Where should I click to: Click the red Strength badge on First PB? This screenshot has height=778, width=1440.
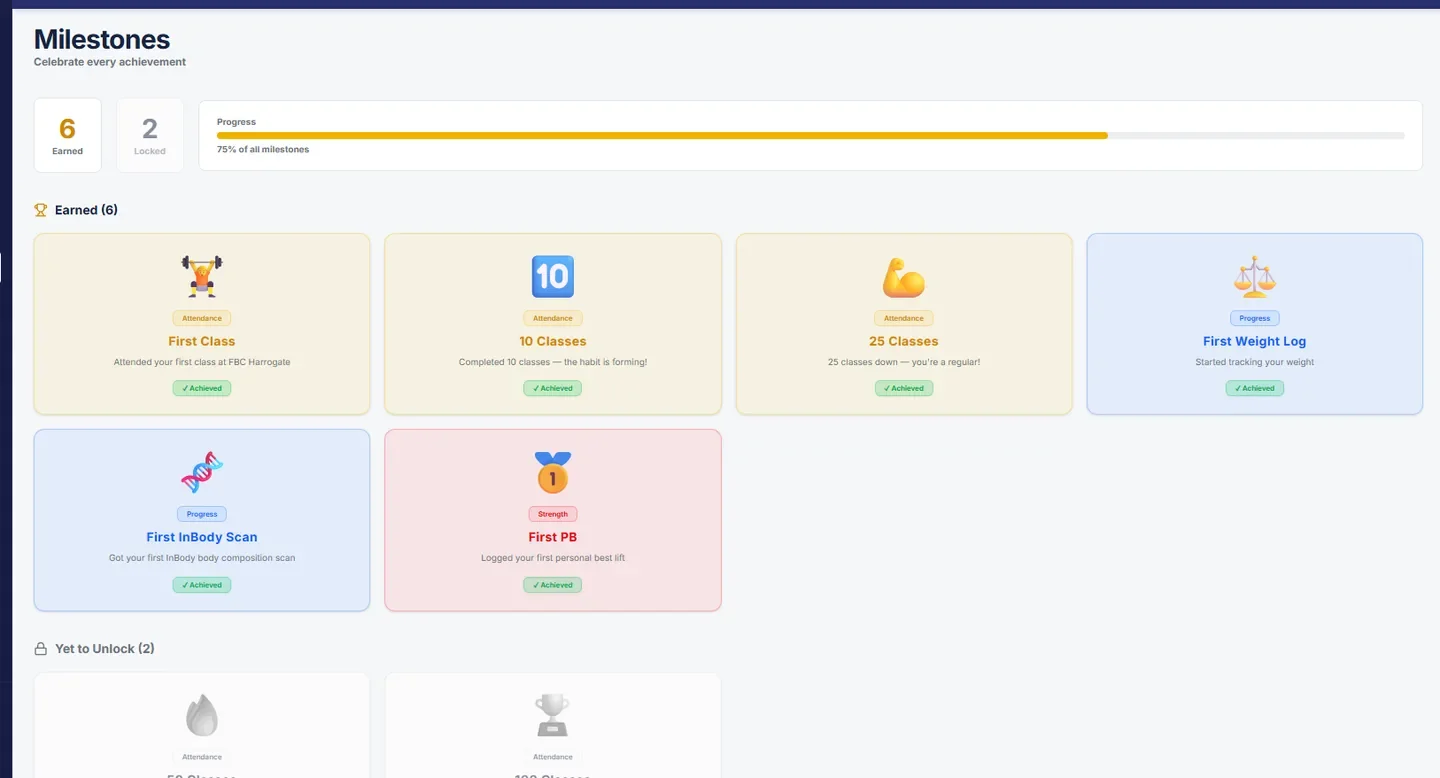[x=553, y=514]
